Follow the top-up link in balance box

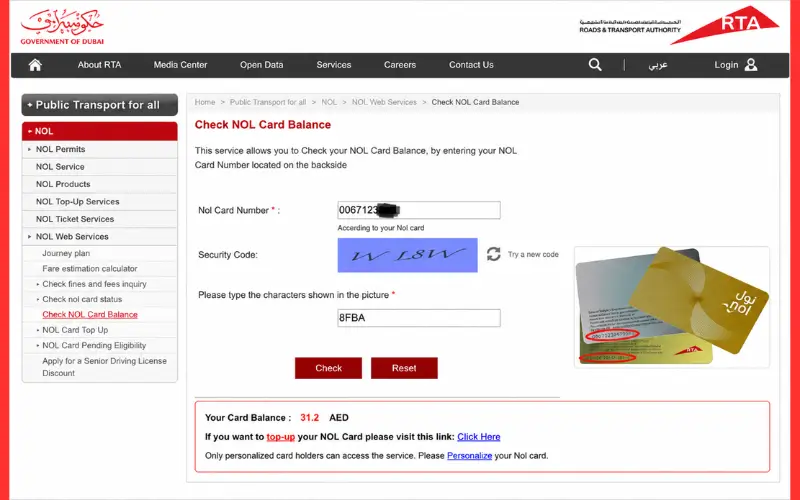pos(281,437)
